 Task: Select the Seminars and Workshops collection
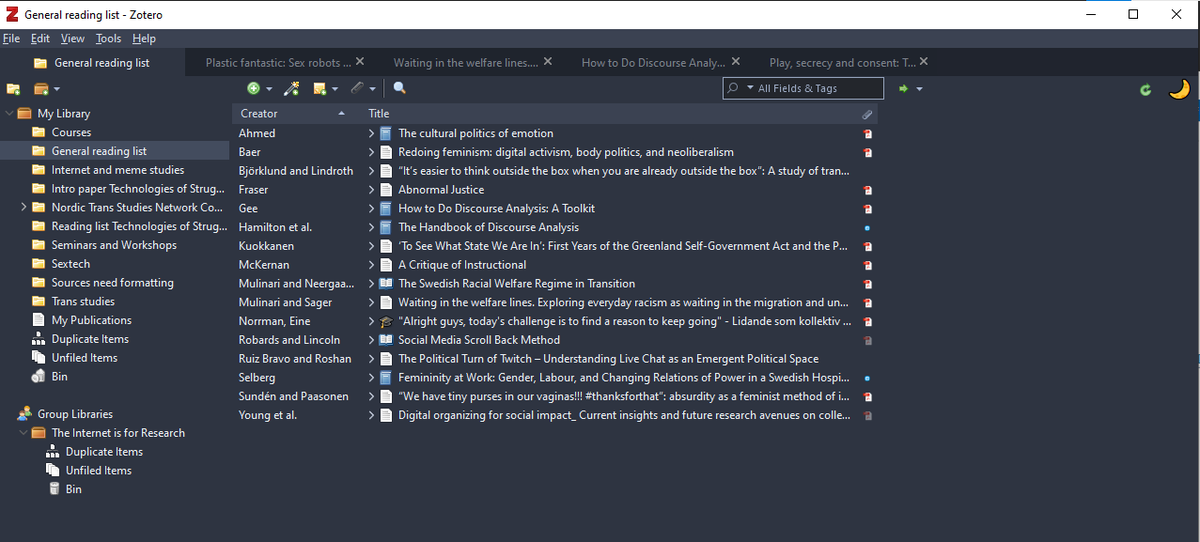[114, 245]
